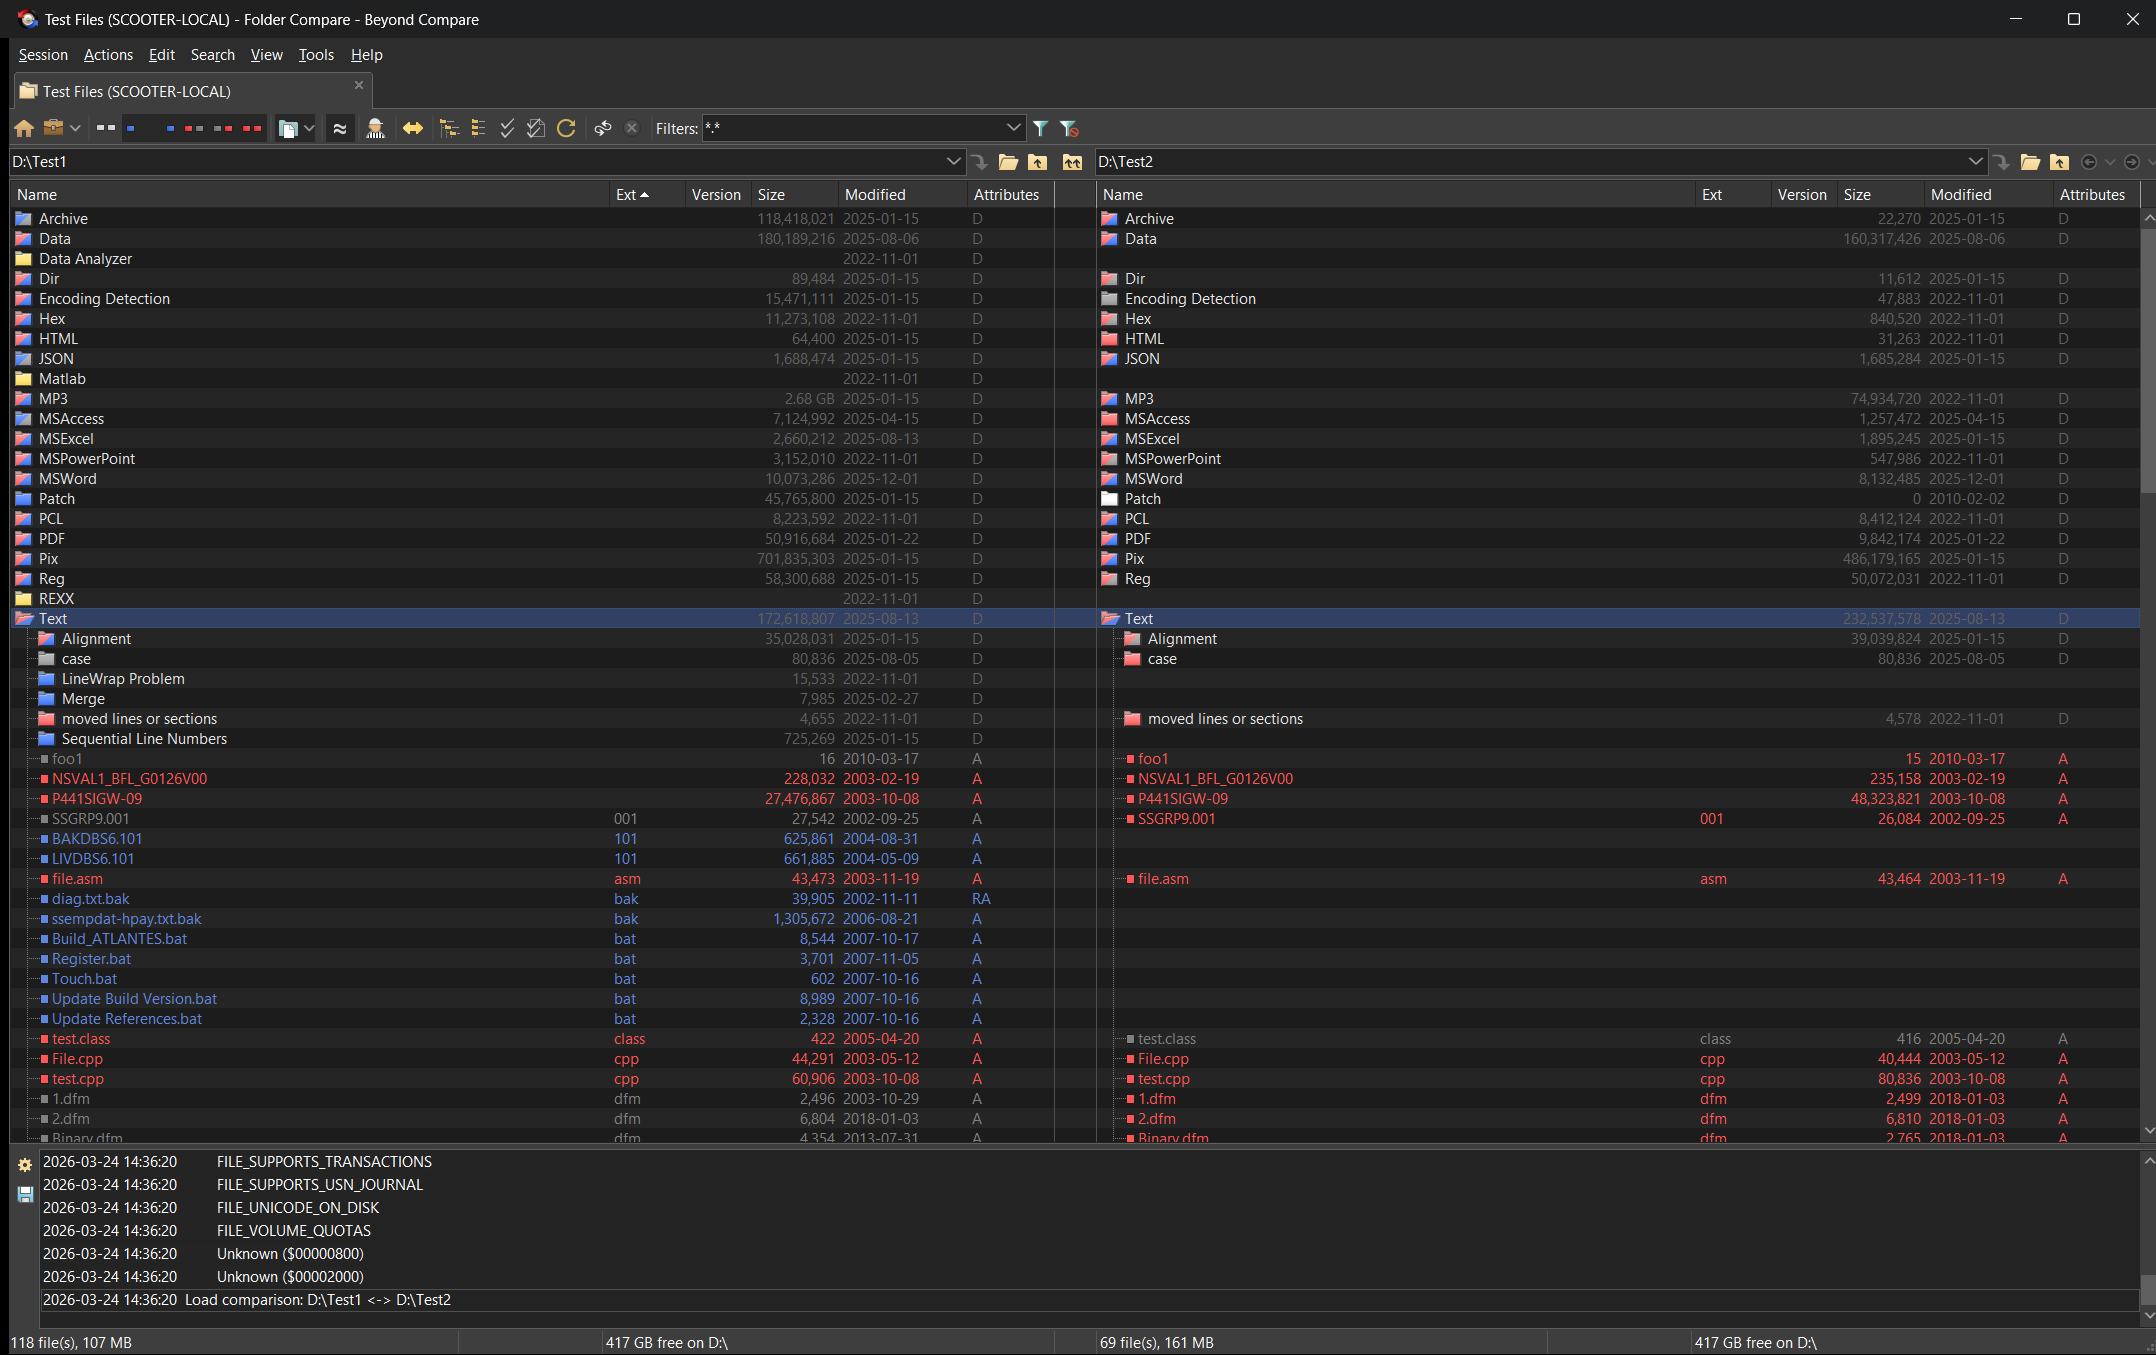2156x1355 pixels.
Task: Close the Test Files tab
Action: [x=359, y=86]
